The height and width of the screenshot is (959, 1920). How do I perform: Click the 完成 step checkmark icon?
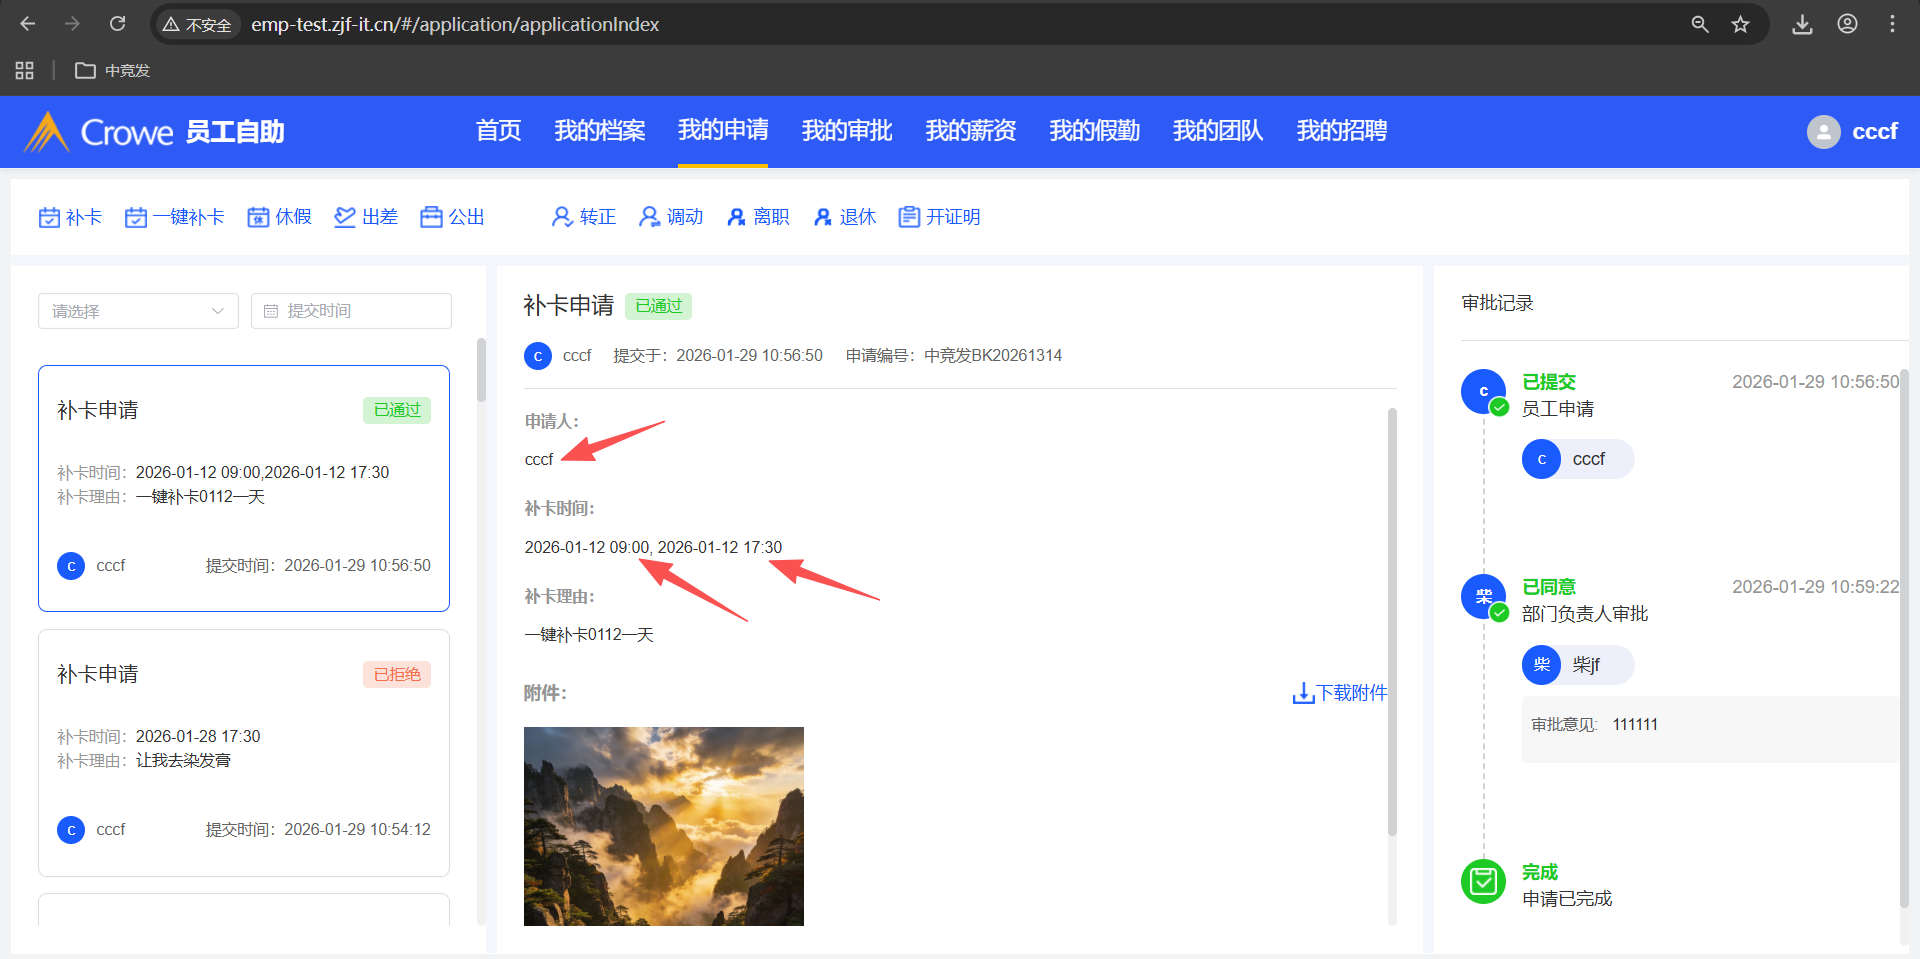coord(1484,882)
